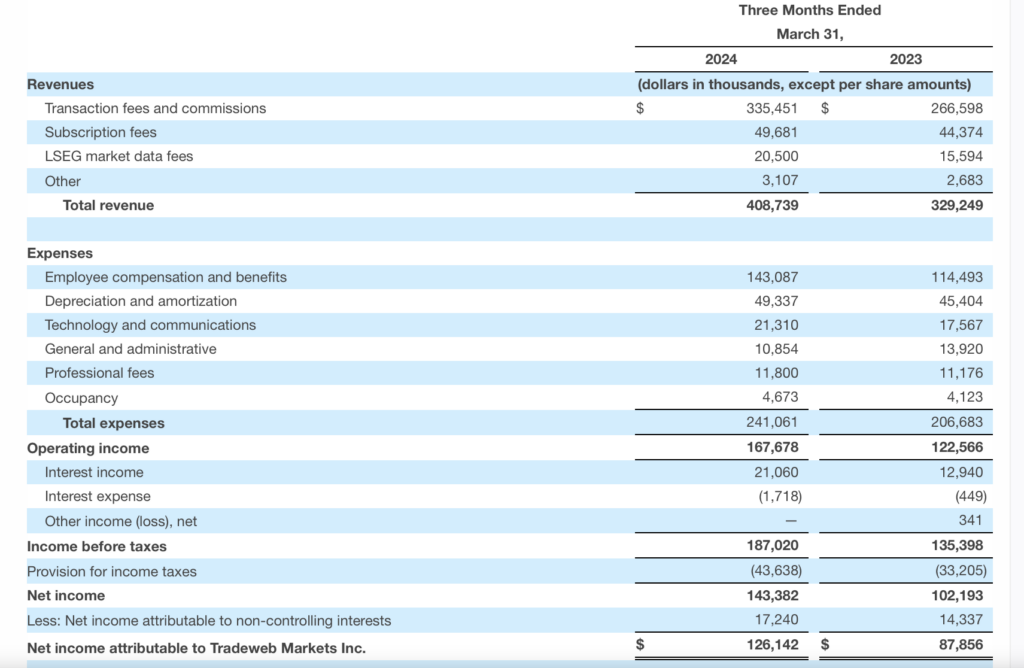Click income before taxes 135,398

[x=957, y=546]
